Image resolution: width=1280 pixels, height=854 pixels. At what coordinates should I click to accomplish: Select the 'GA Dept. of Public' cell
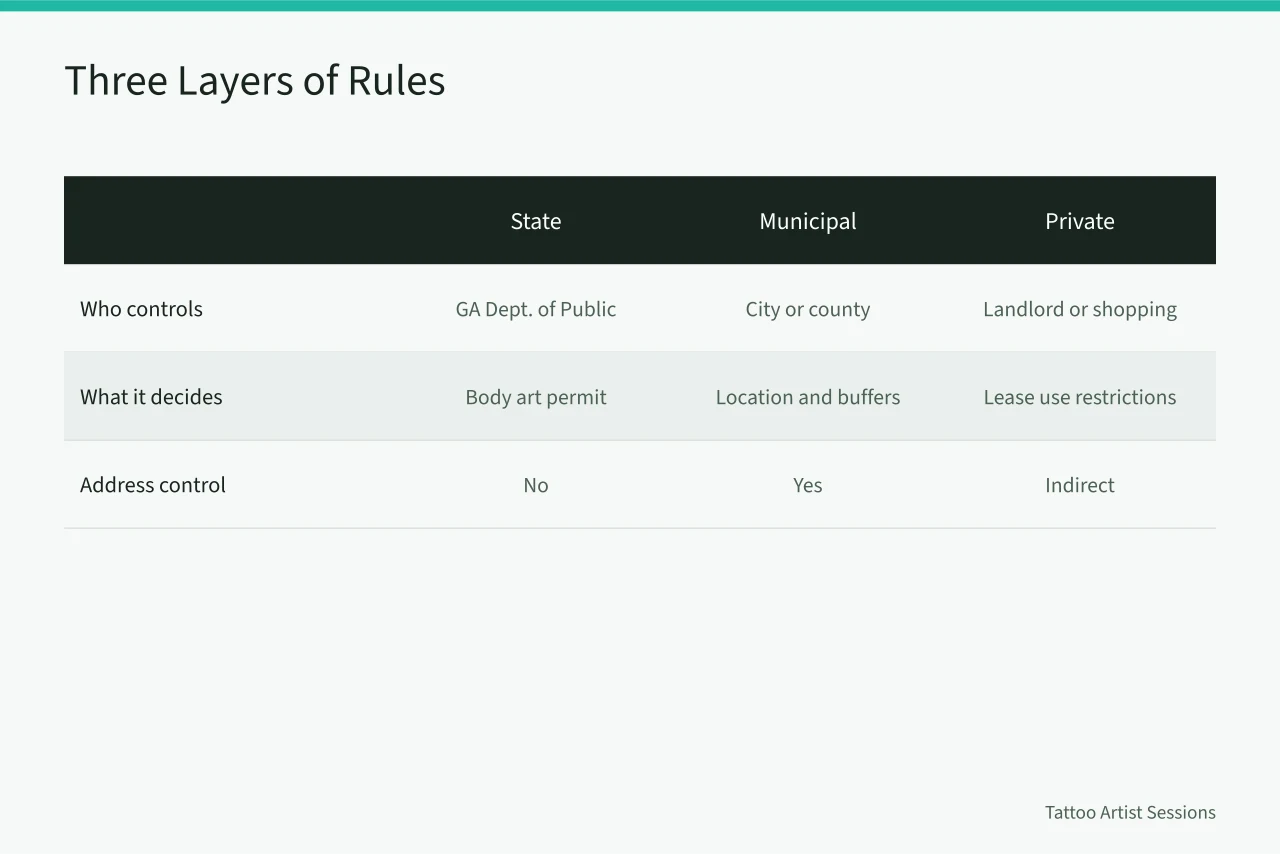[x=536, y=309]
